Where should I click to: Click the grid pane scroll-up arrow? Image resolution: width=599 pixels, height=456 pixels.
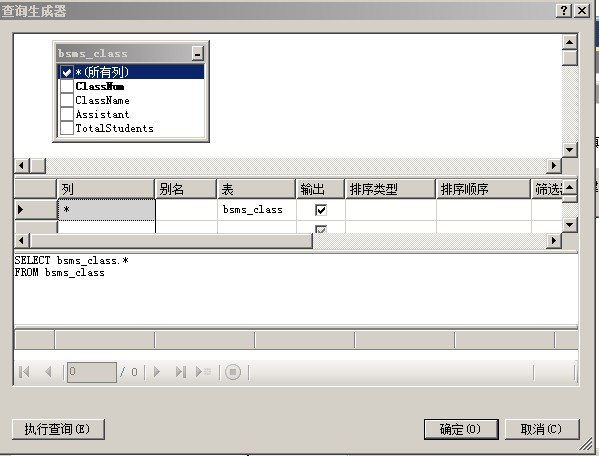coord(570,187)
